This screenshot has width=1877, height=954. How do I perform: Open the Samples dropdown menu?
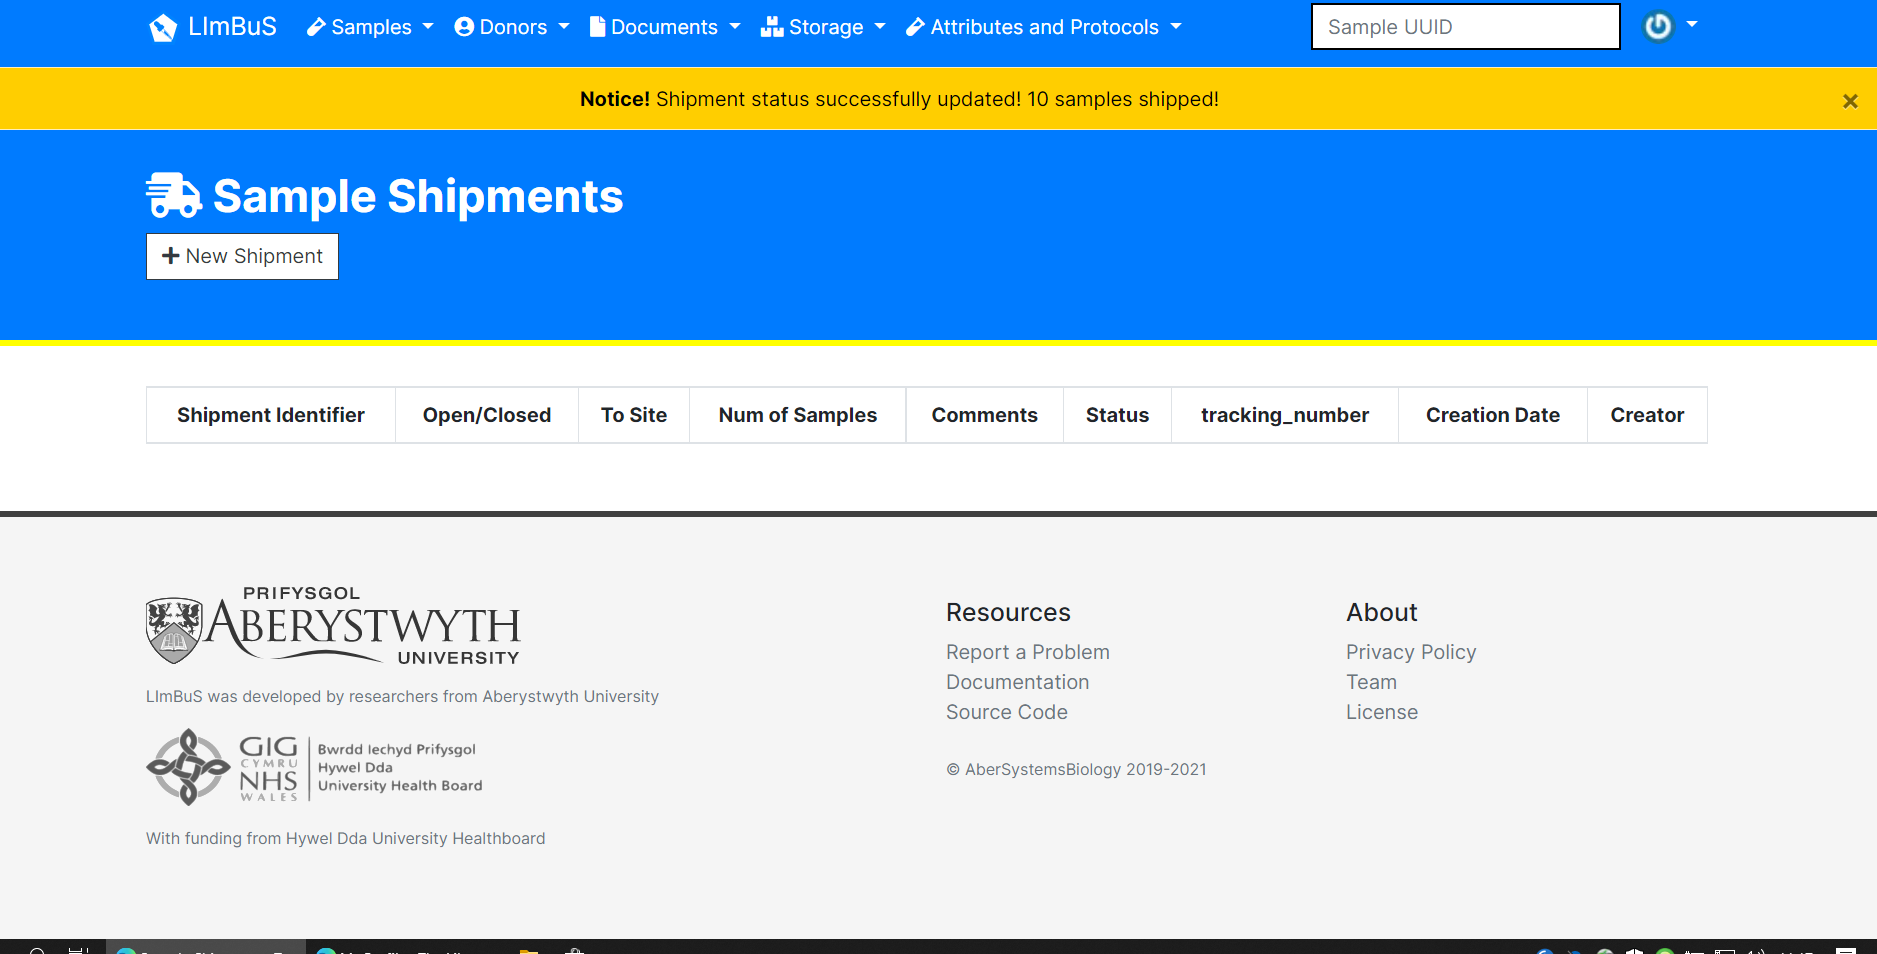pos(371,27)
